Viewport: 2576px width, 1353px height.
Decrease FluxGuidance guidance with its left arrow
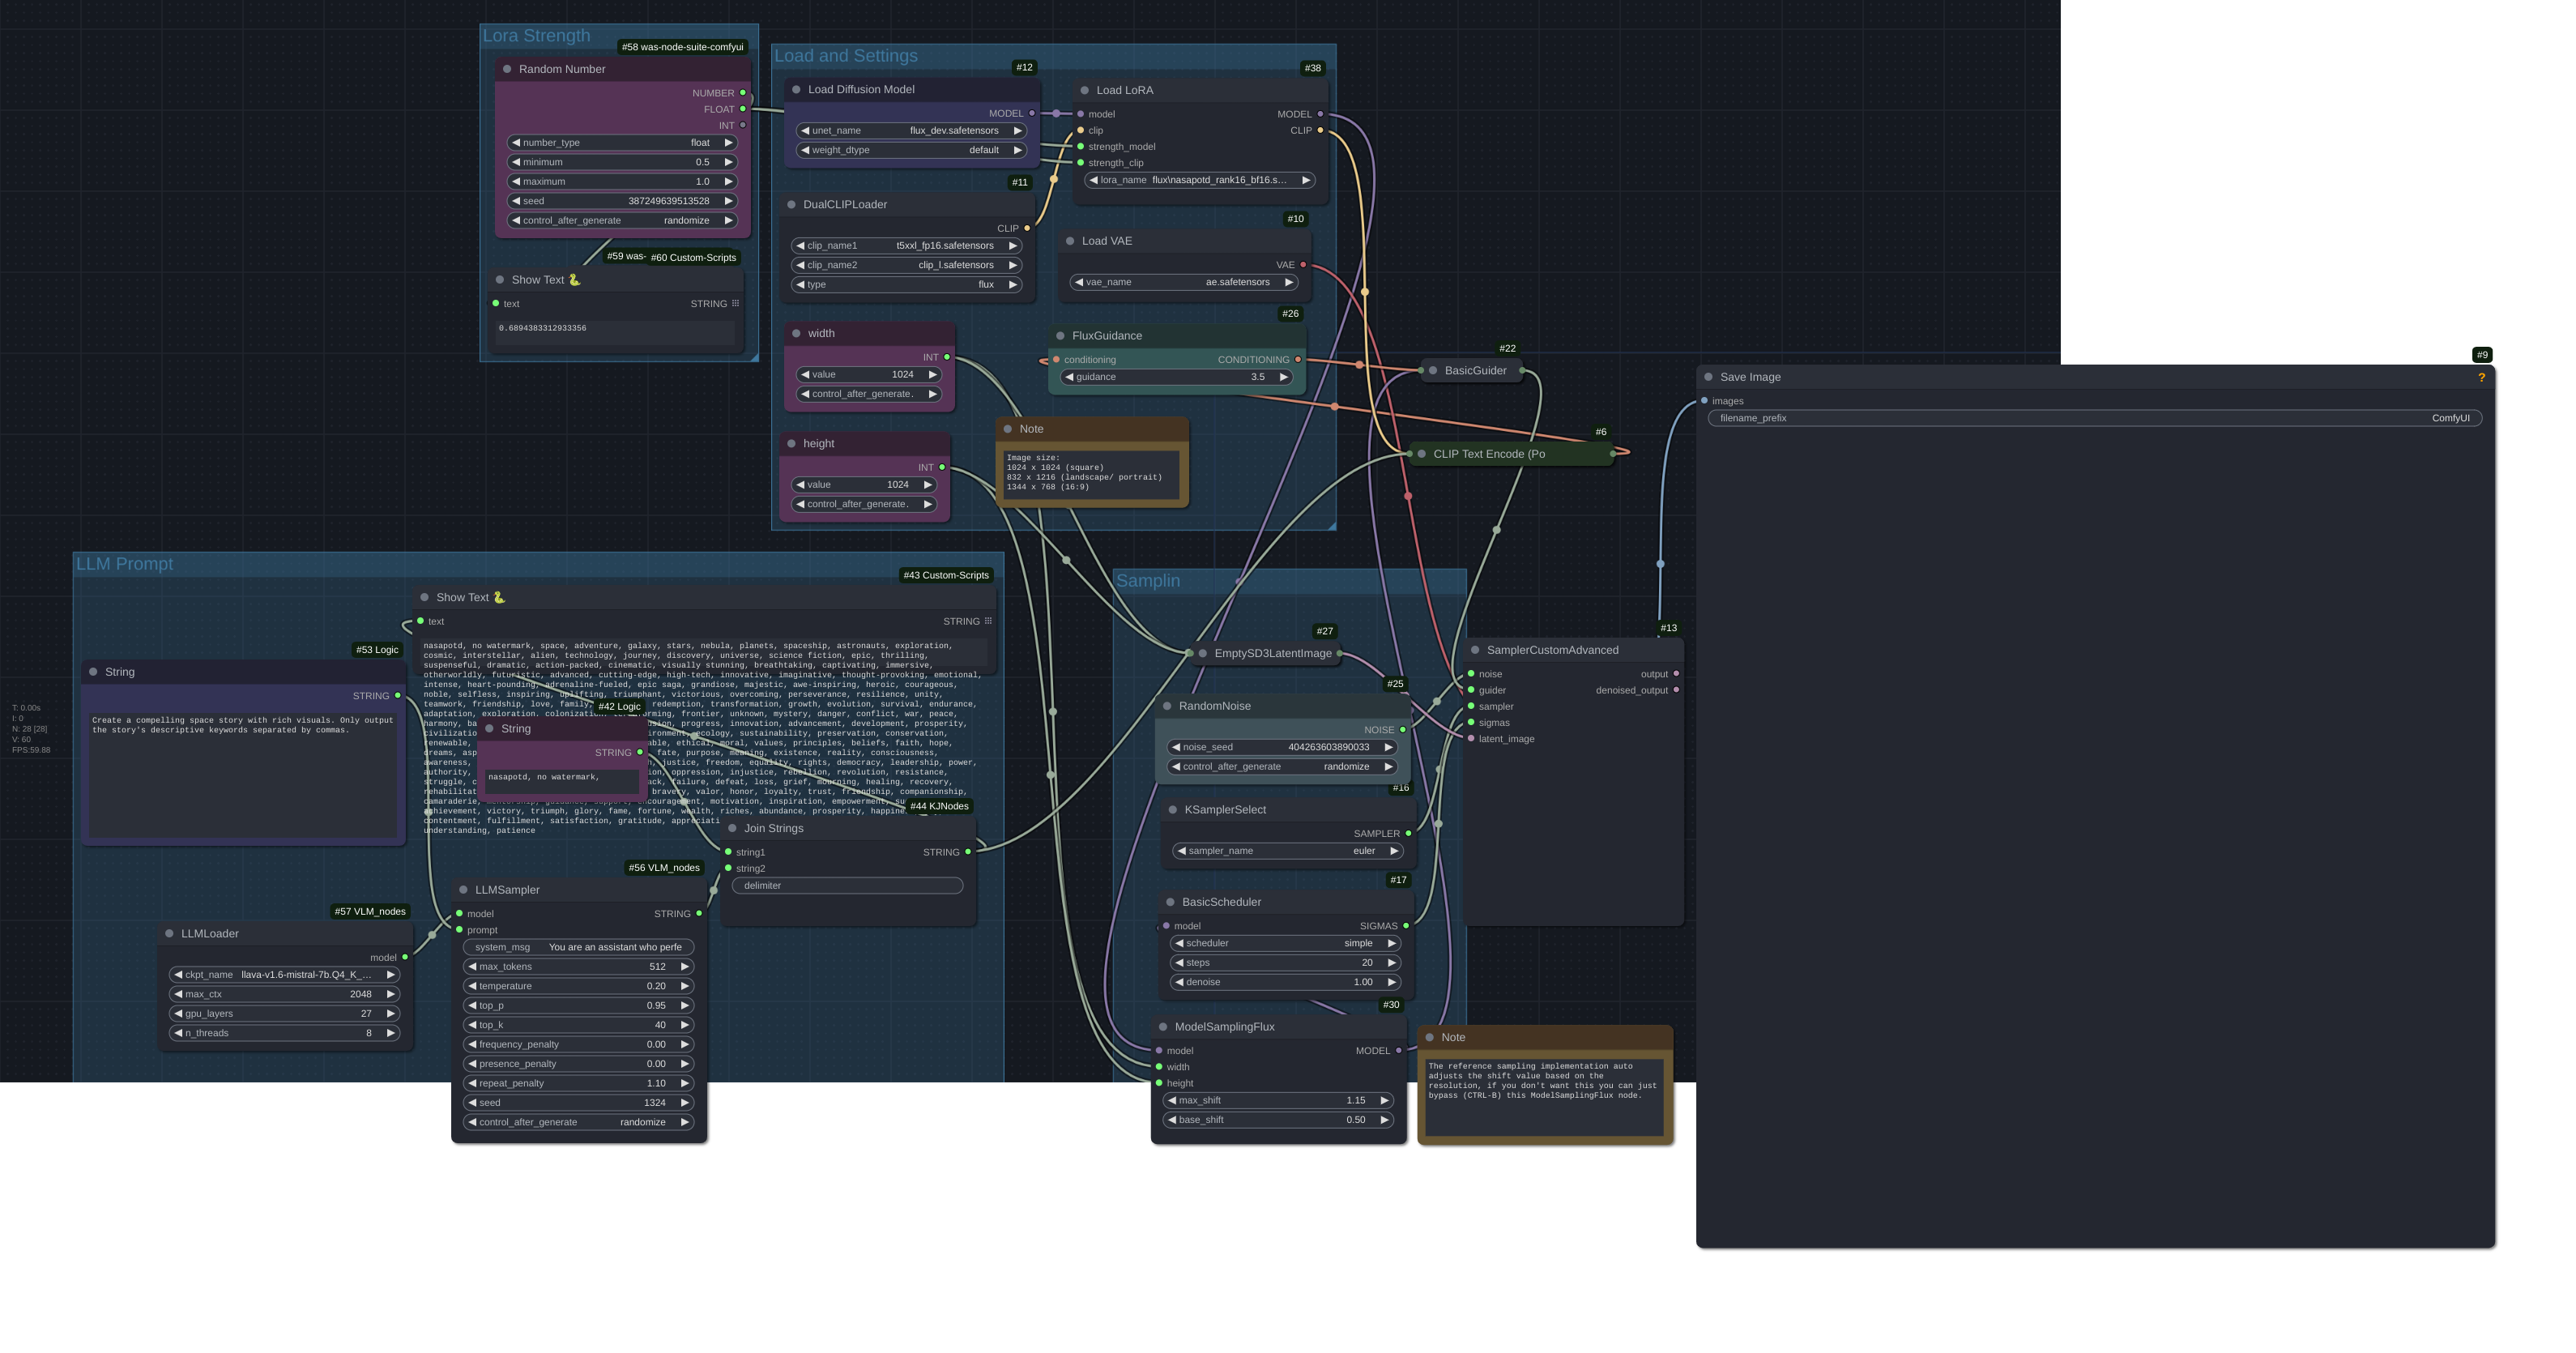click(1069, 377)
